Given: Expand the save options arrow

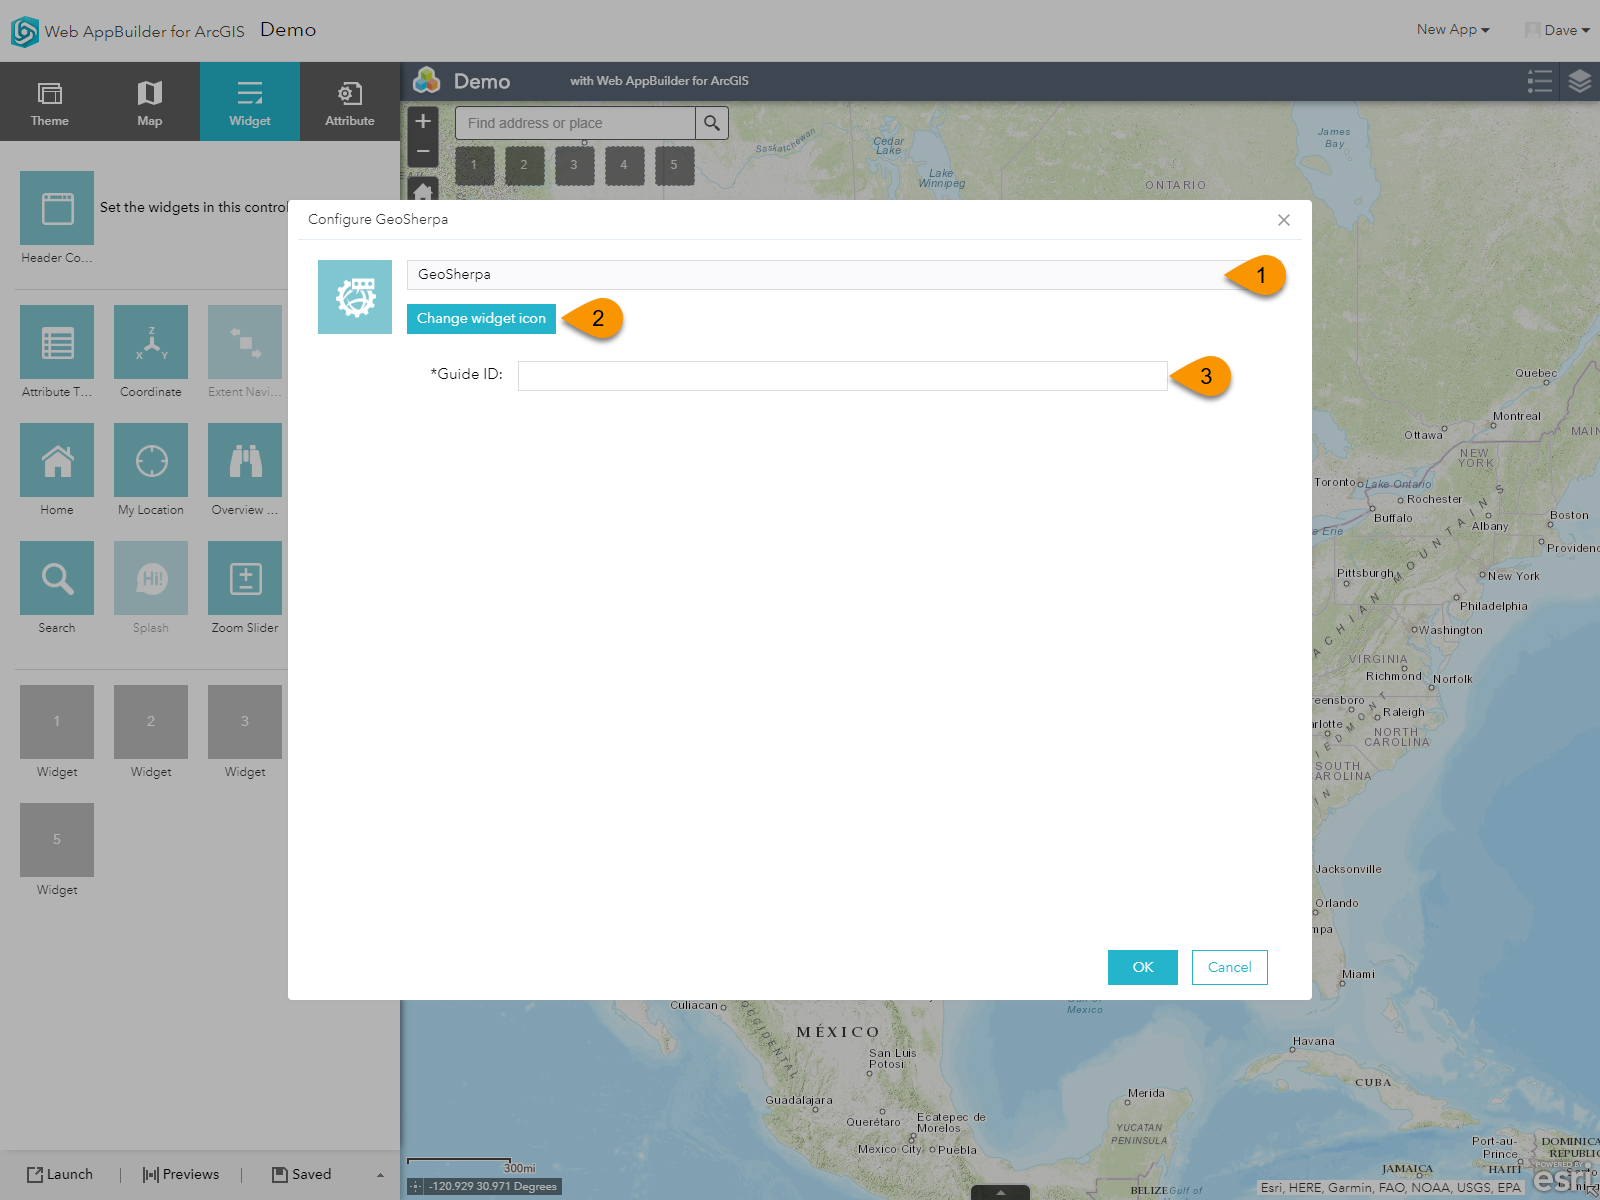Looking at the screenshot, I should click(380, 1175).
